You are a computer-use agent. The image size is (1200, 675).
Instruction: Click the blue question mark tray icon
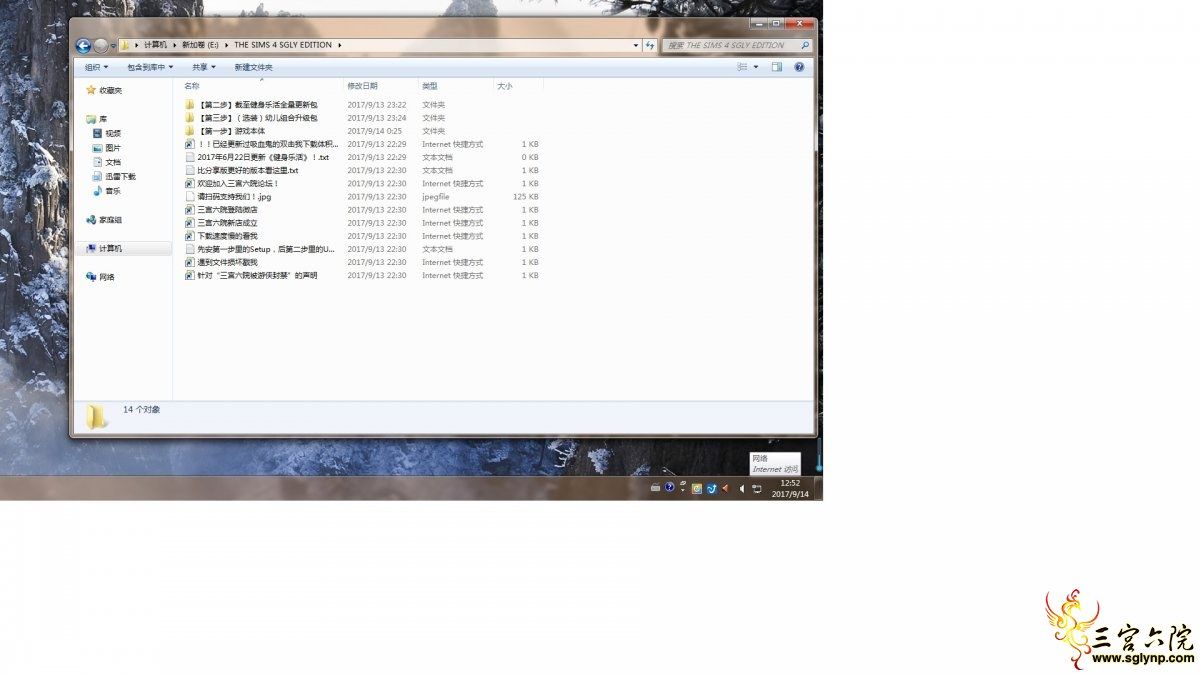click(x=669, y=488)
